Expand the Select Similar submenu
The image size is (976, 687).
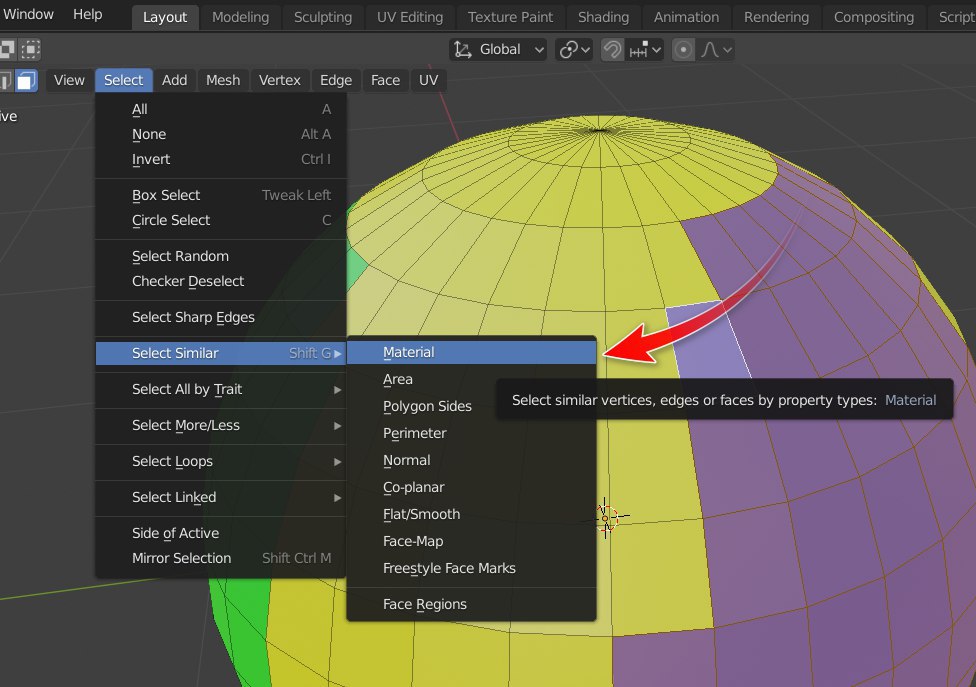coord(221,353)
